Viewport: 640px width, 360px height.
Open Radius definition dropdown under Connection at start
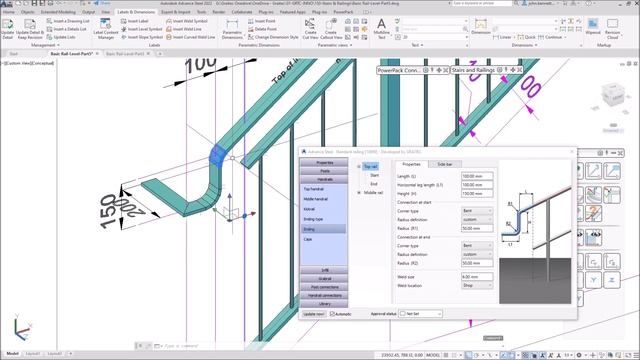tap(477, 220)
